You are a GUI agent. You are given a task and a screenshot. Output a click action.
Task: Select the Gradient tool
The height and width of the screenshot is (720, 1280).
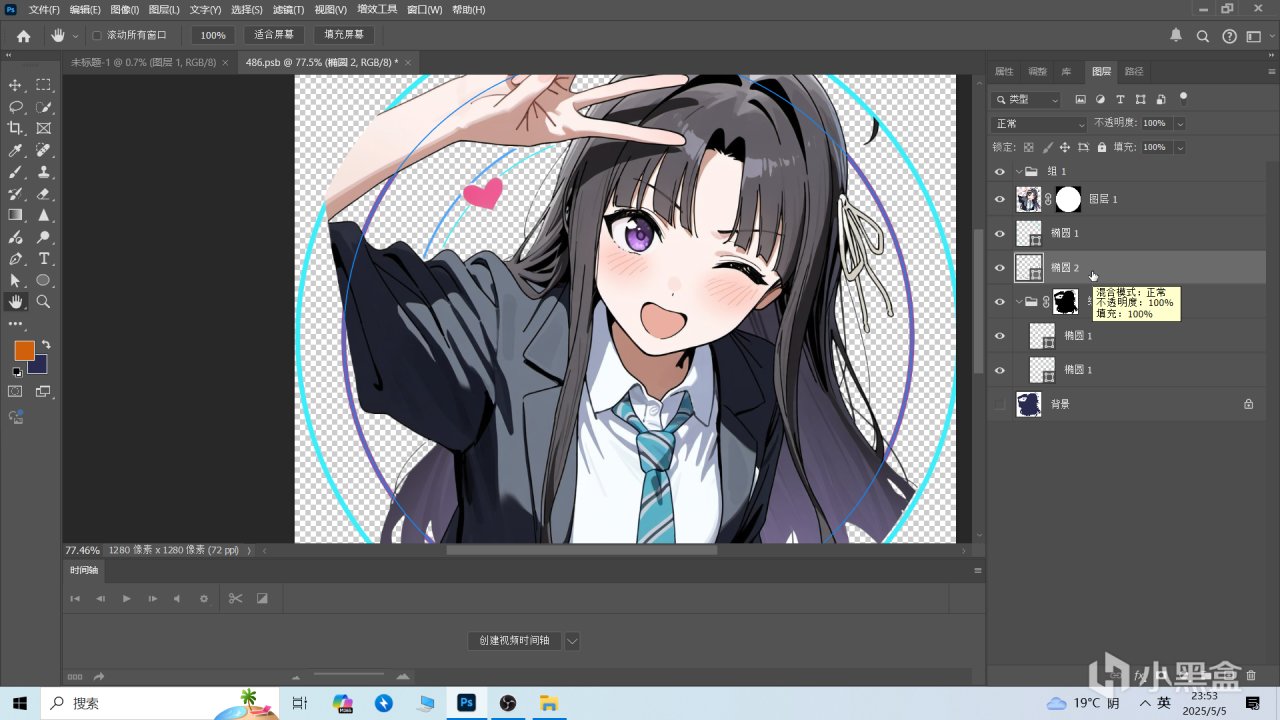(15, 215)
